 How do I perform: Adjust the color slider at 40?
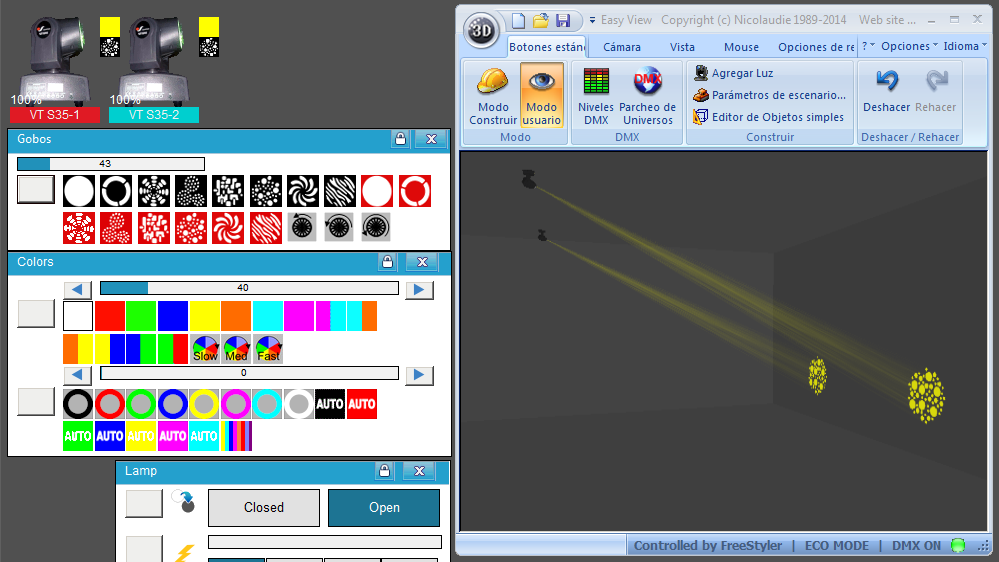coord(249,288)
